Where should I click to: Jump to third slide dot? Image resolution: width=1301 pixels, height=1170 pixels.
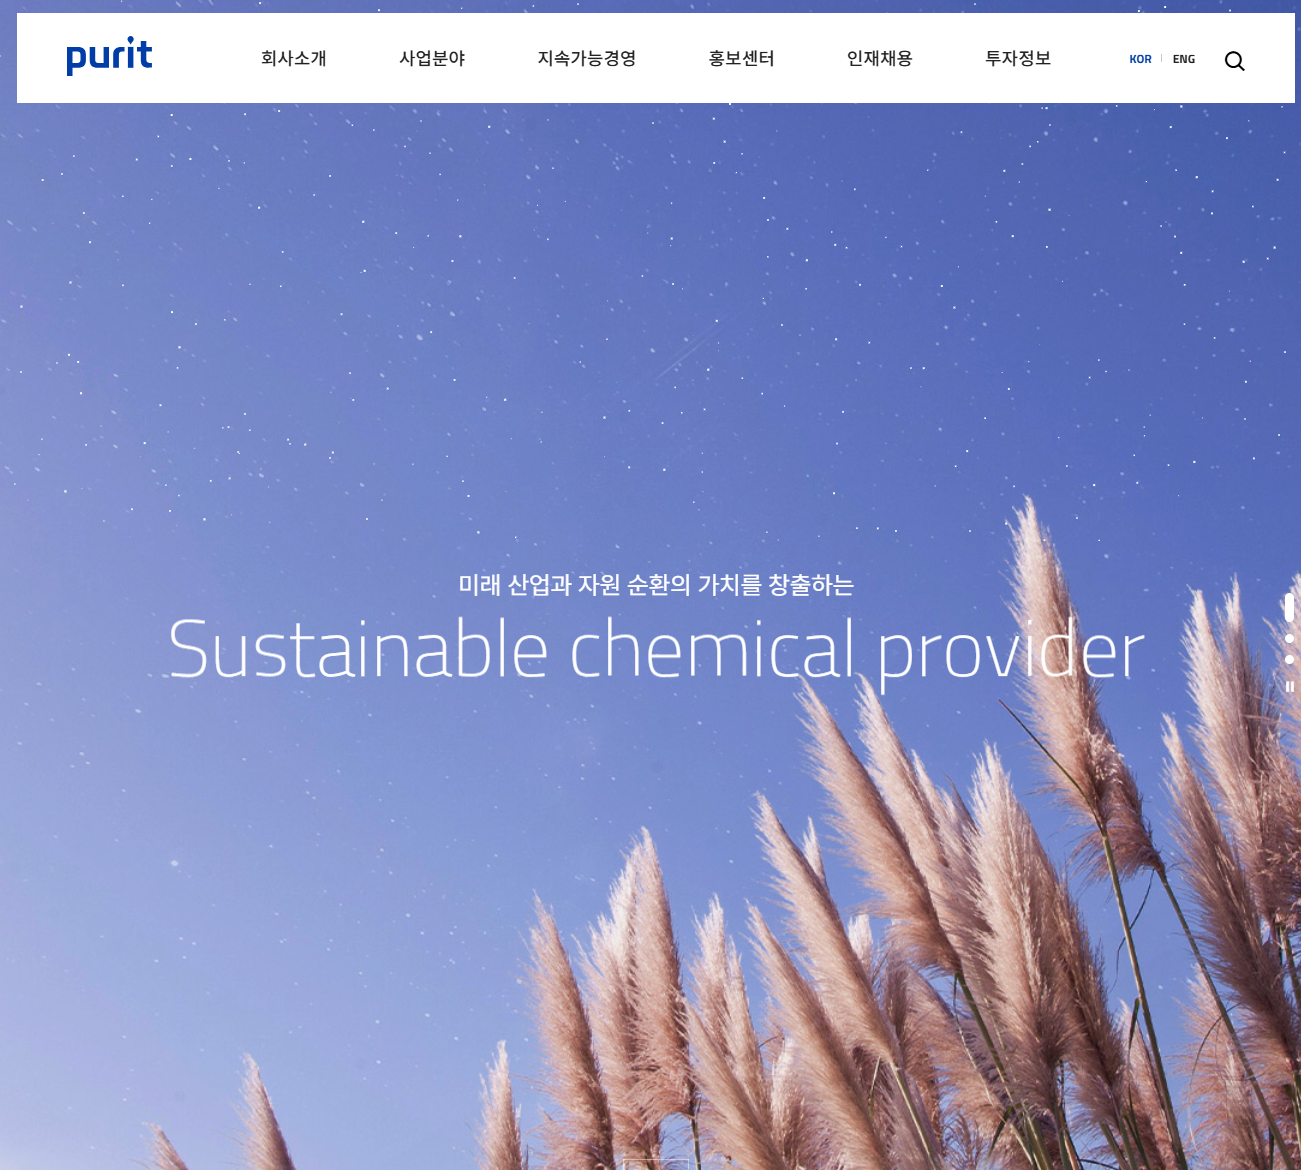pos(1290,659)
